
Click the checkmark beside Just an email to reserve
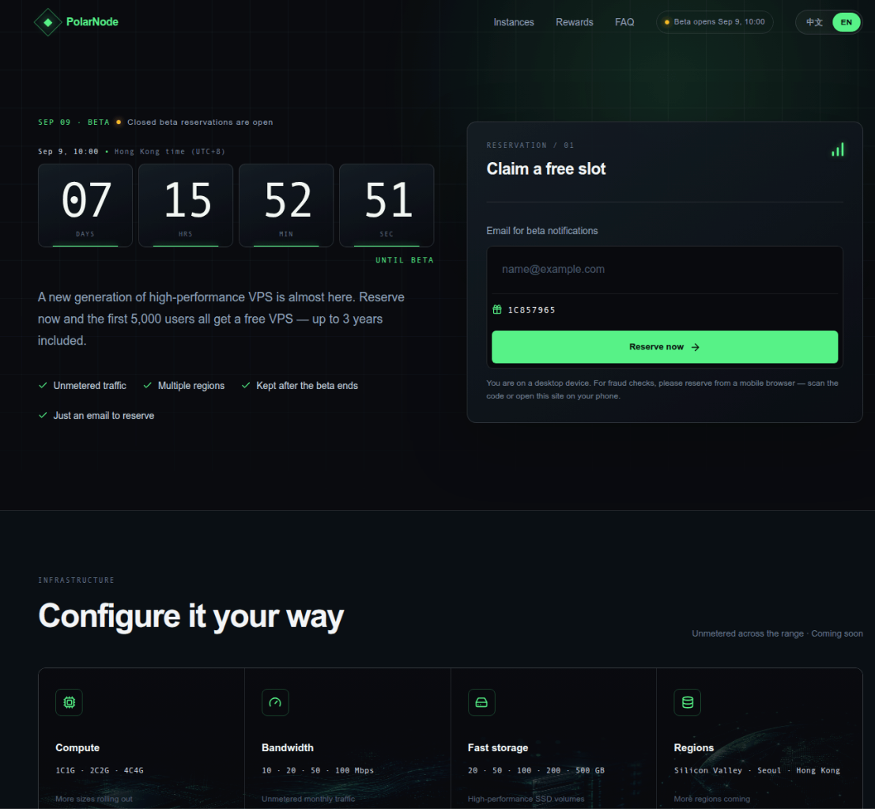[x=43, y=416]
